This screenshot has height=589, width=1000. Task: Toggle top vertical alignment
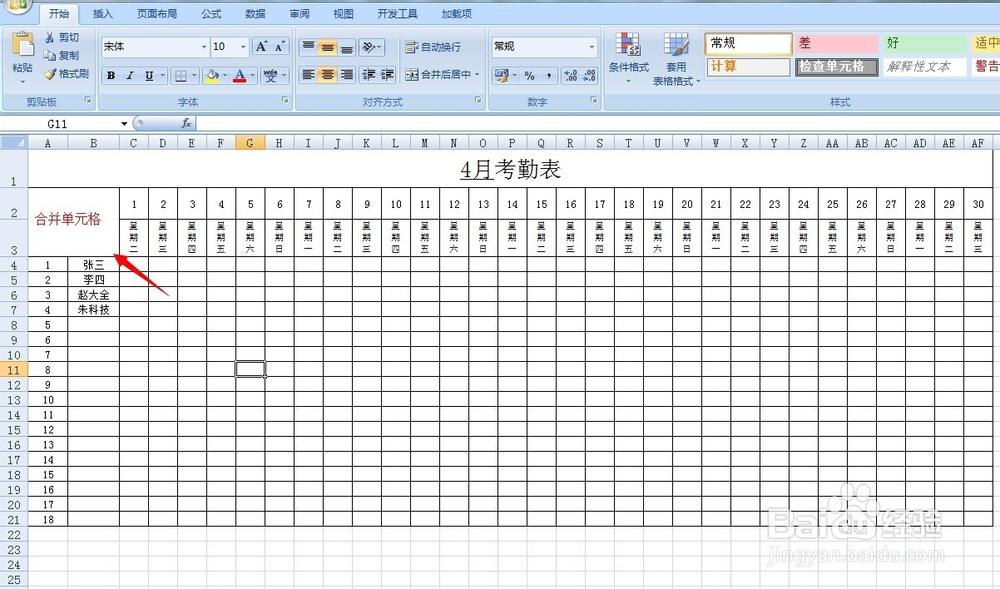click(x=308, y=47)
